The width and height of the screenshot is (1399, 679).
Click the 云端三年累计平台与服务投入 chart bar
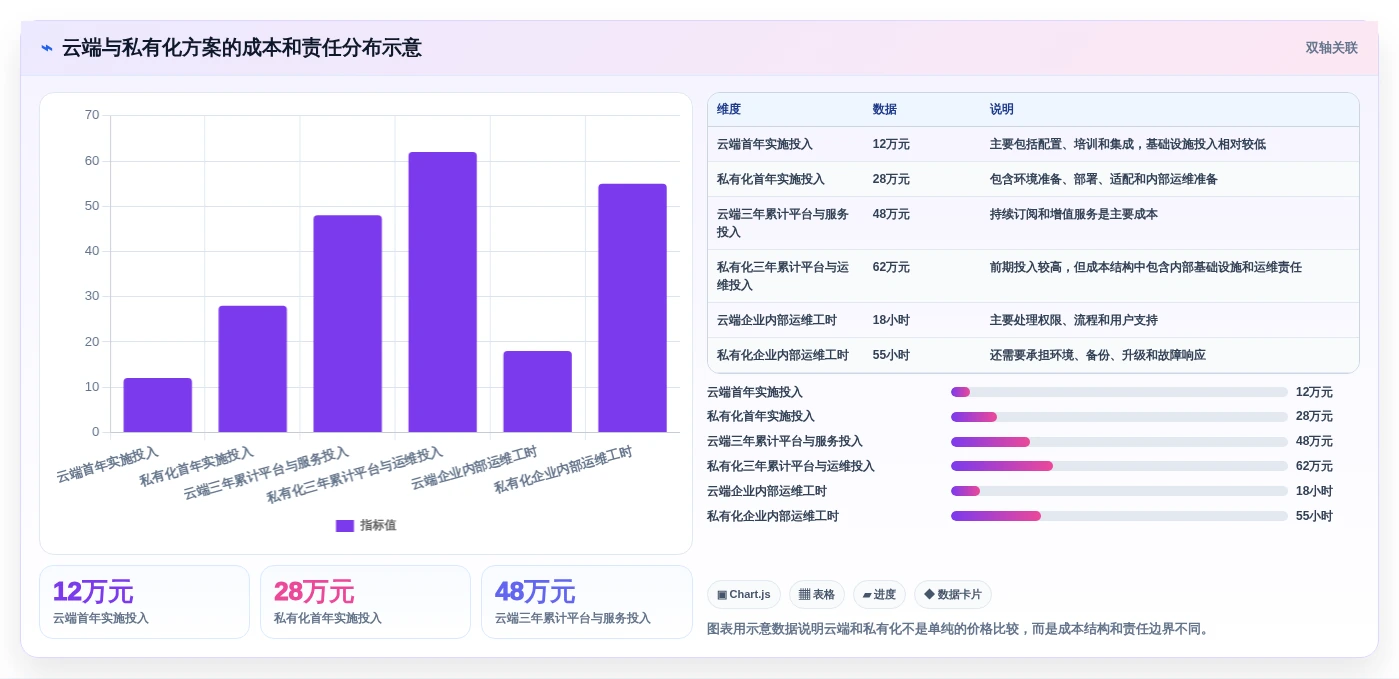click(x=348, y=324)
